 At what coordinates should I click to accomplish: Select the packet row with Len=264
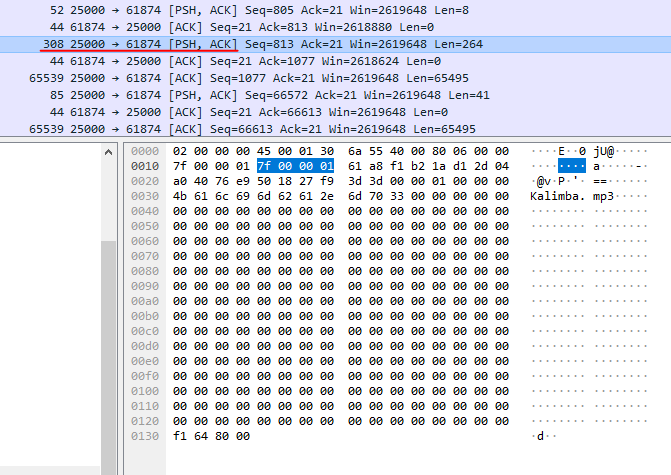(336, 44)
